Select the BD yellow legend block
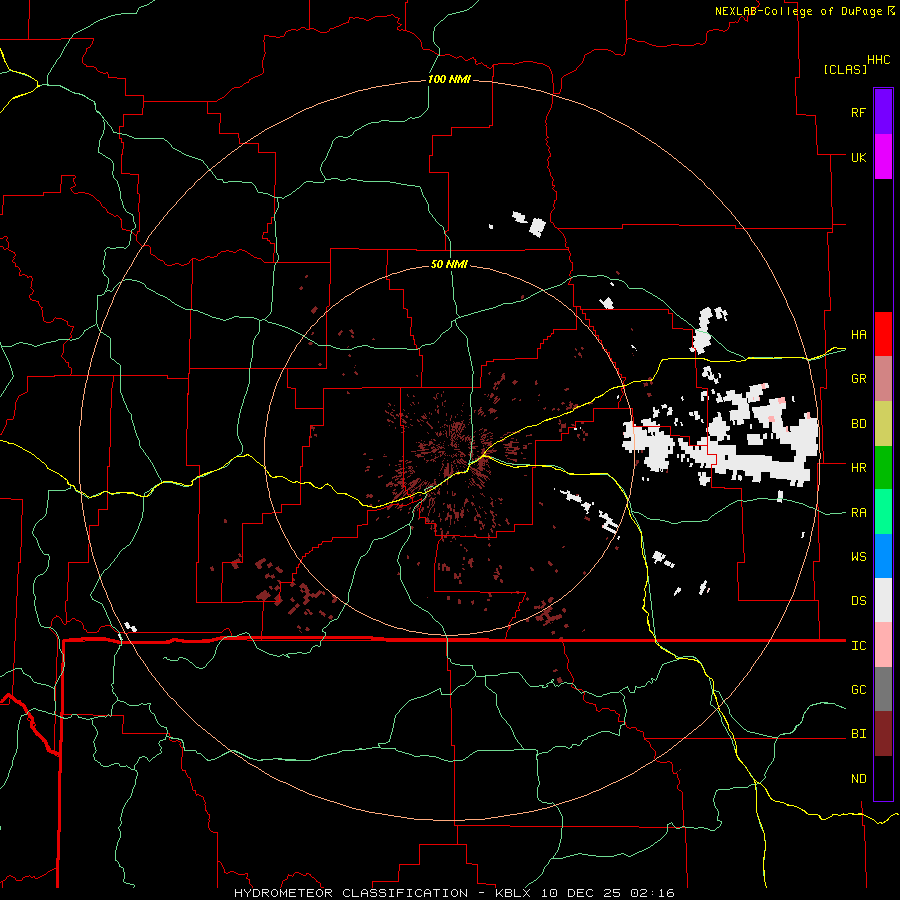 (x=883, y=424)
